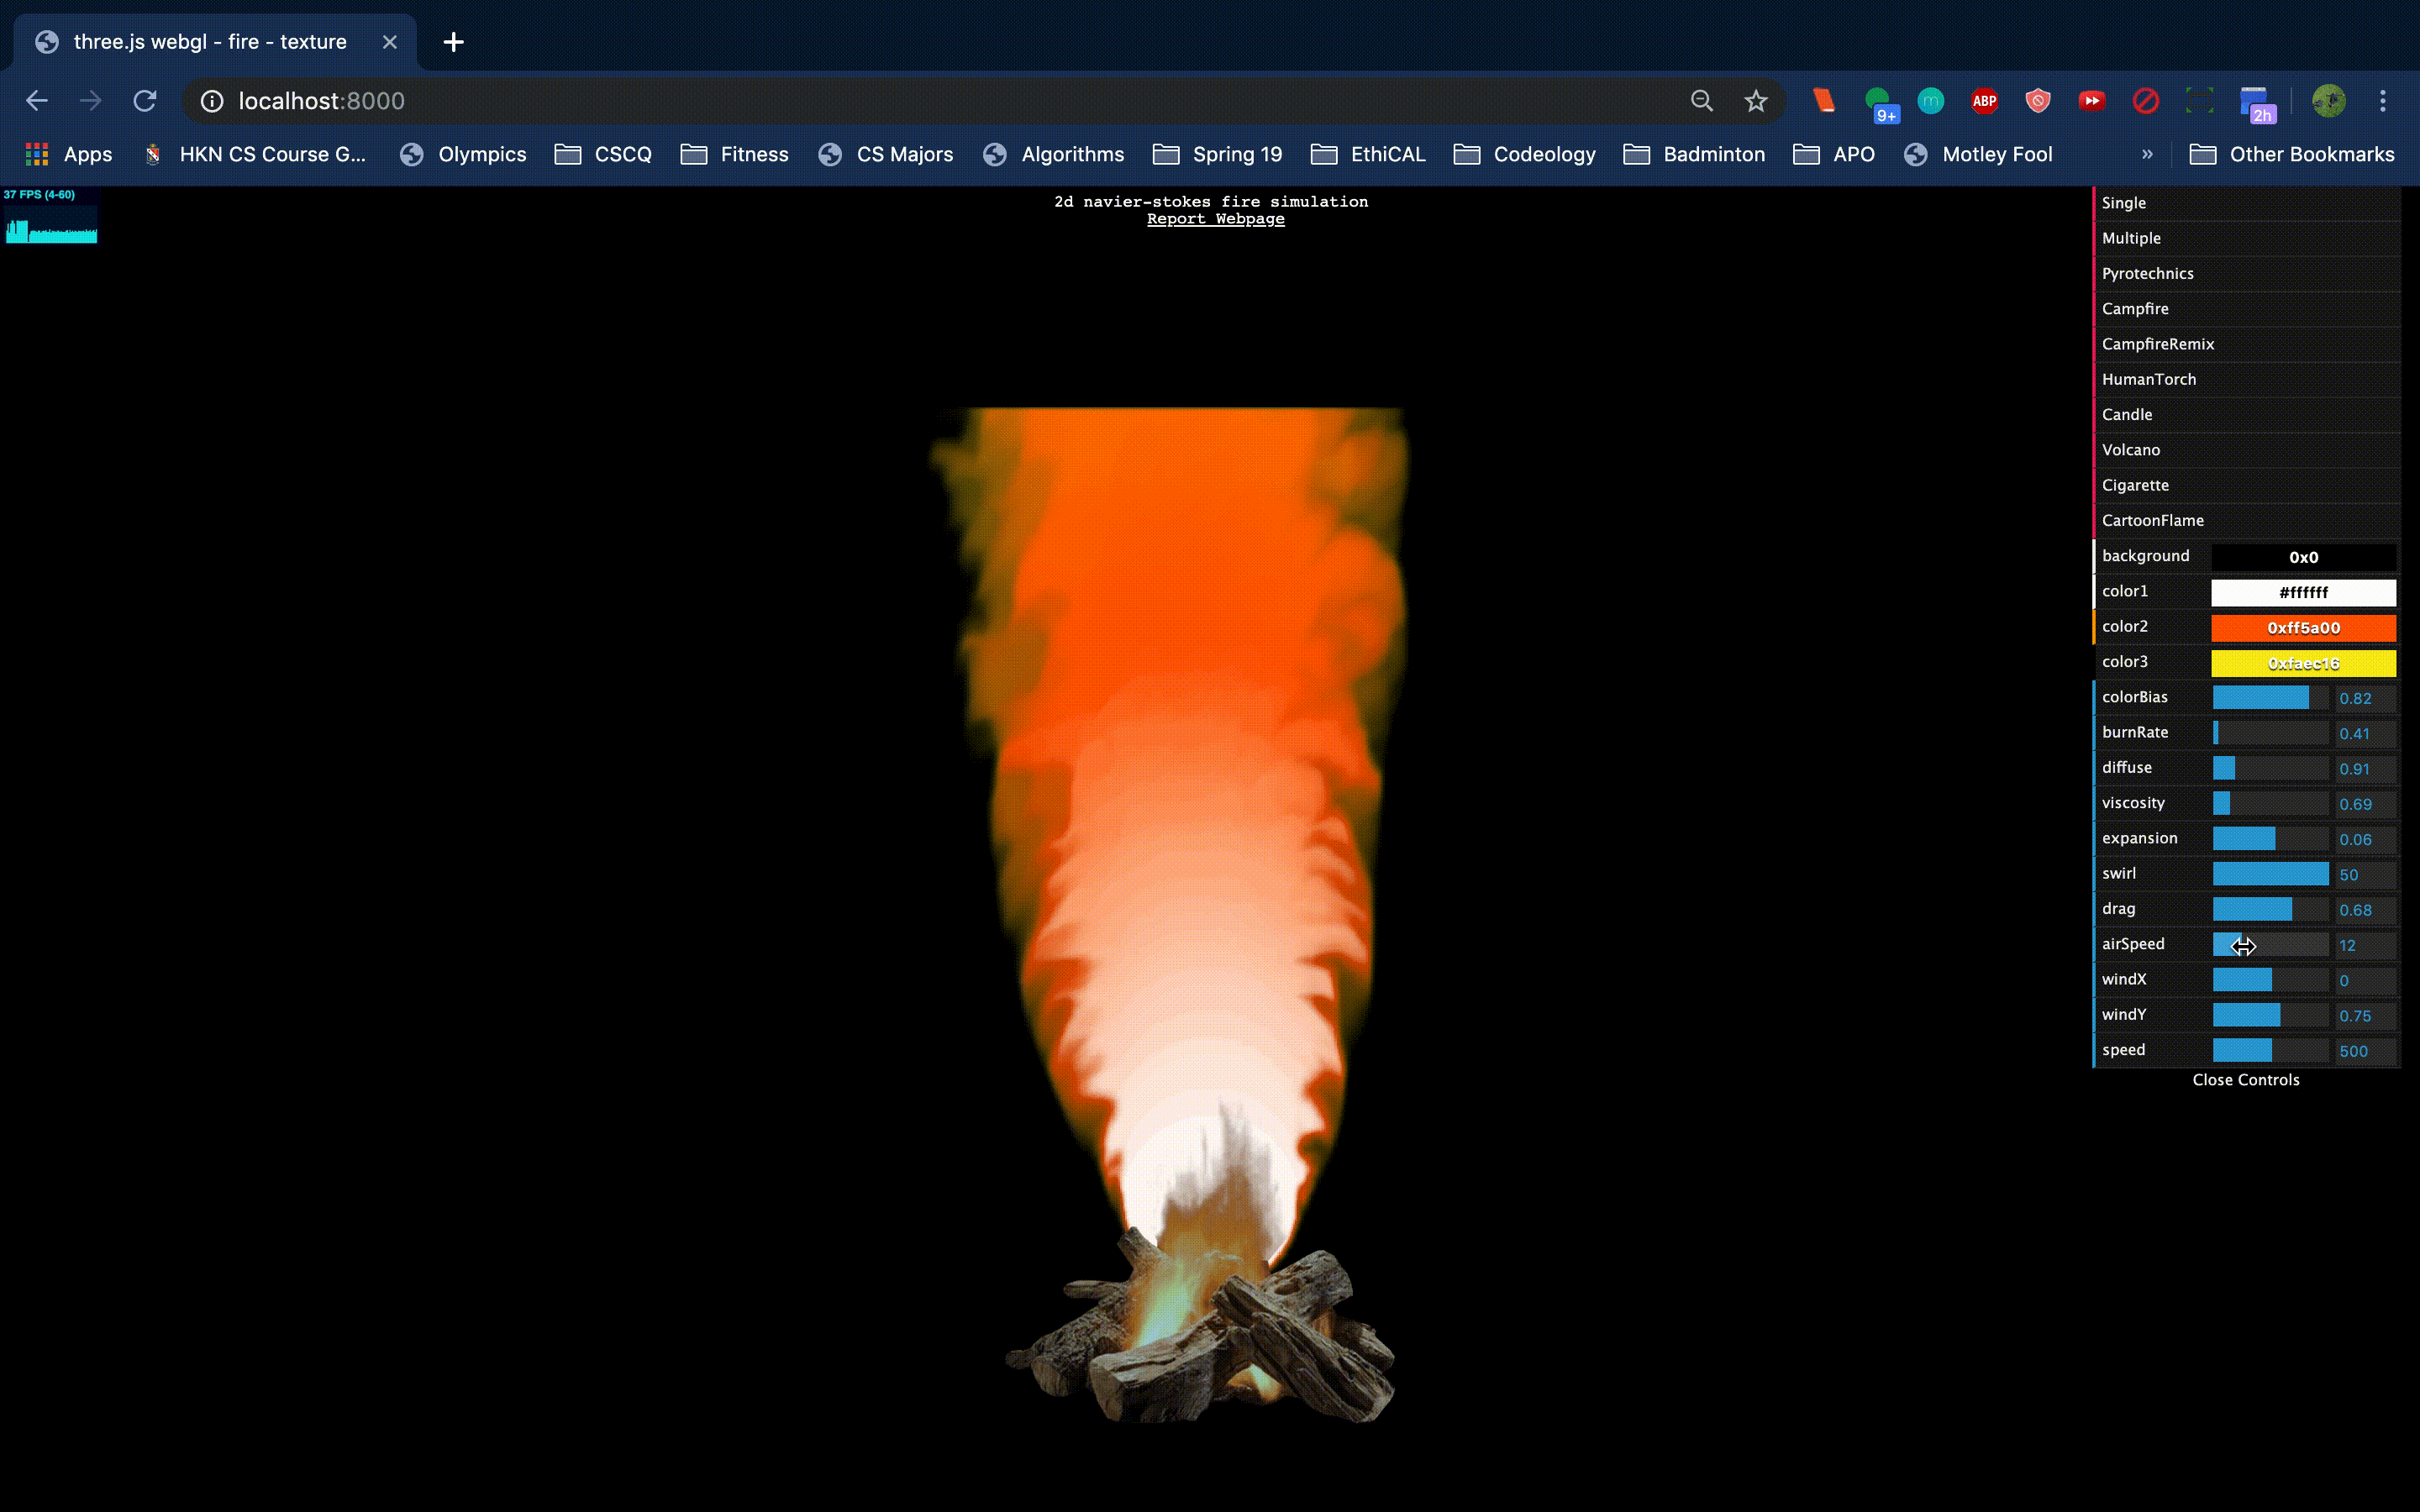This screenshot has height=1512, width=2420.
Task: Open a new tab with plus button
Action: coord(453,42)
